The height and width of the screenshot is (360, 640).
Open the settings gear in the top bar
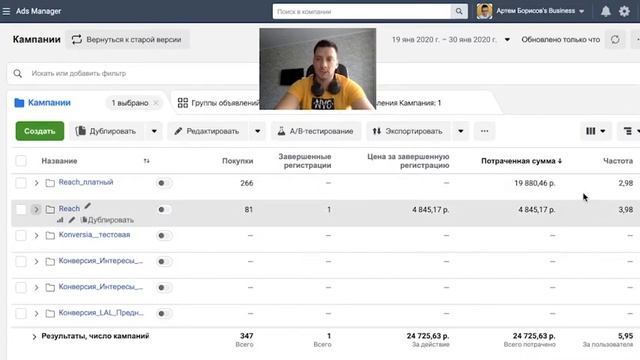tap(624, 11)
